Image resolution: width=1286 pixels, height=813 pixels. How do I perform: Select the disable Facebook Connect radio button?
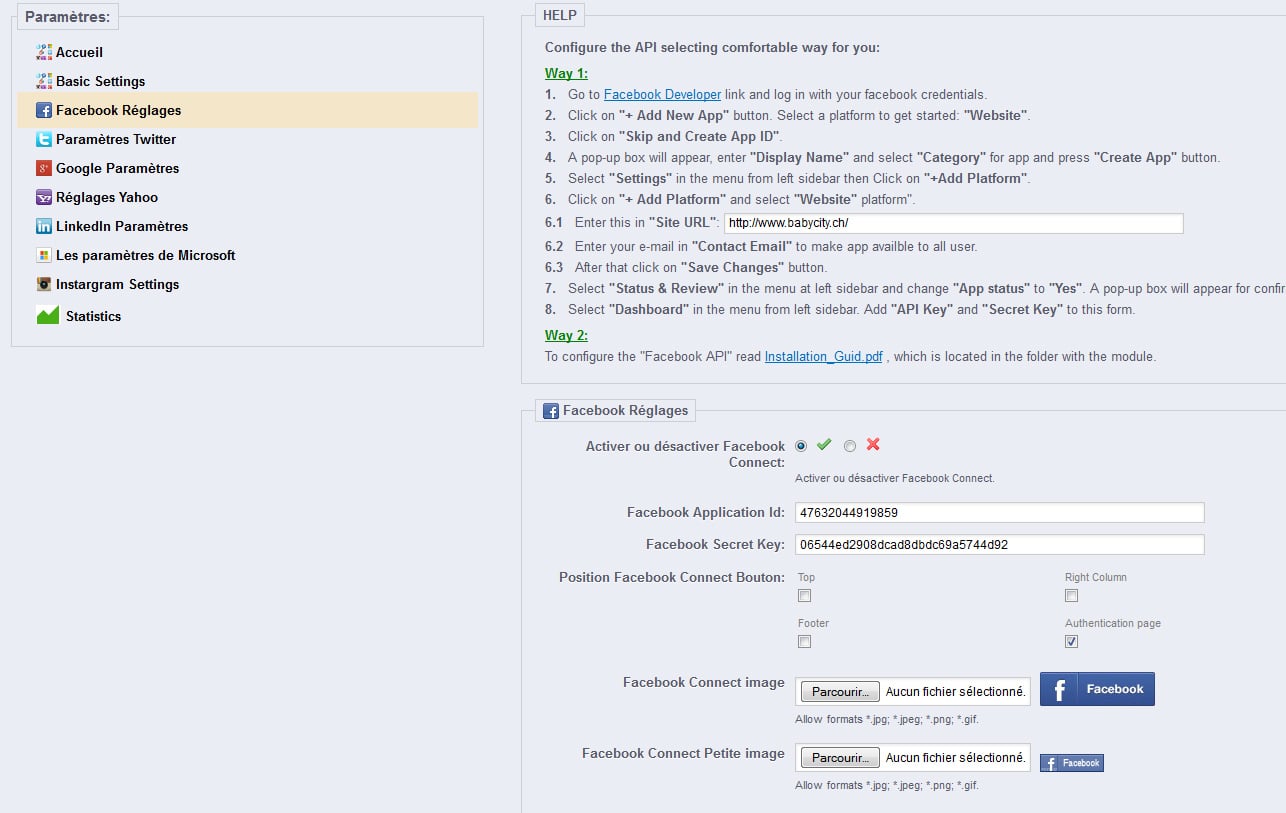pyautogui.click(x=850, y=446)
